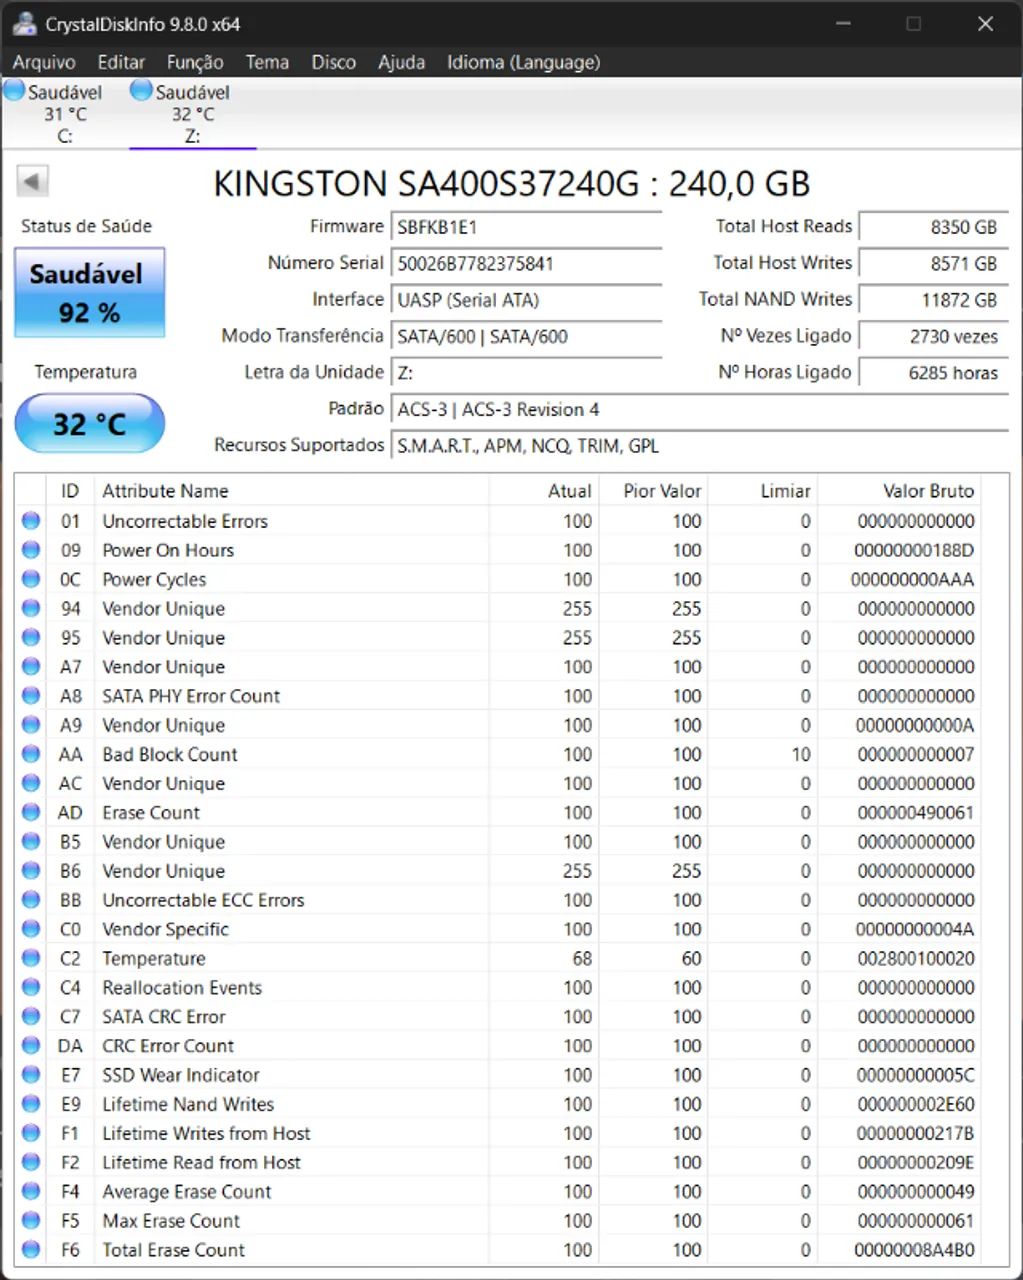Click the Saudável 92% health status panel
1023x1280 pixels.
coord(88,291)
